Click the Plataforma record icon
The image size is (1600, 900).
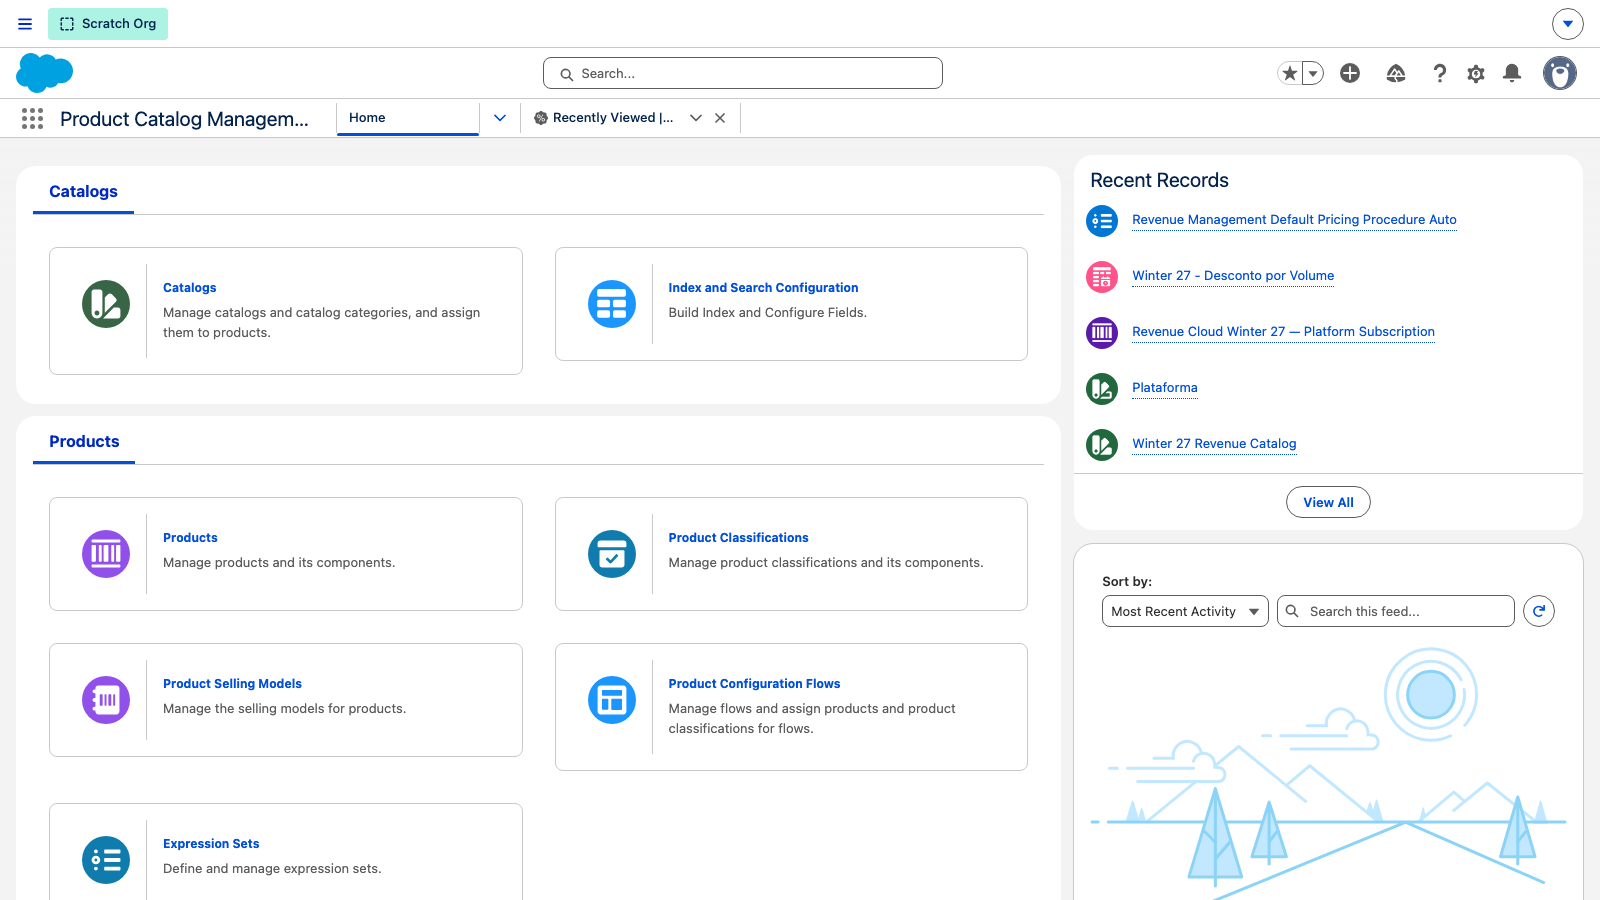[1102, 389]
